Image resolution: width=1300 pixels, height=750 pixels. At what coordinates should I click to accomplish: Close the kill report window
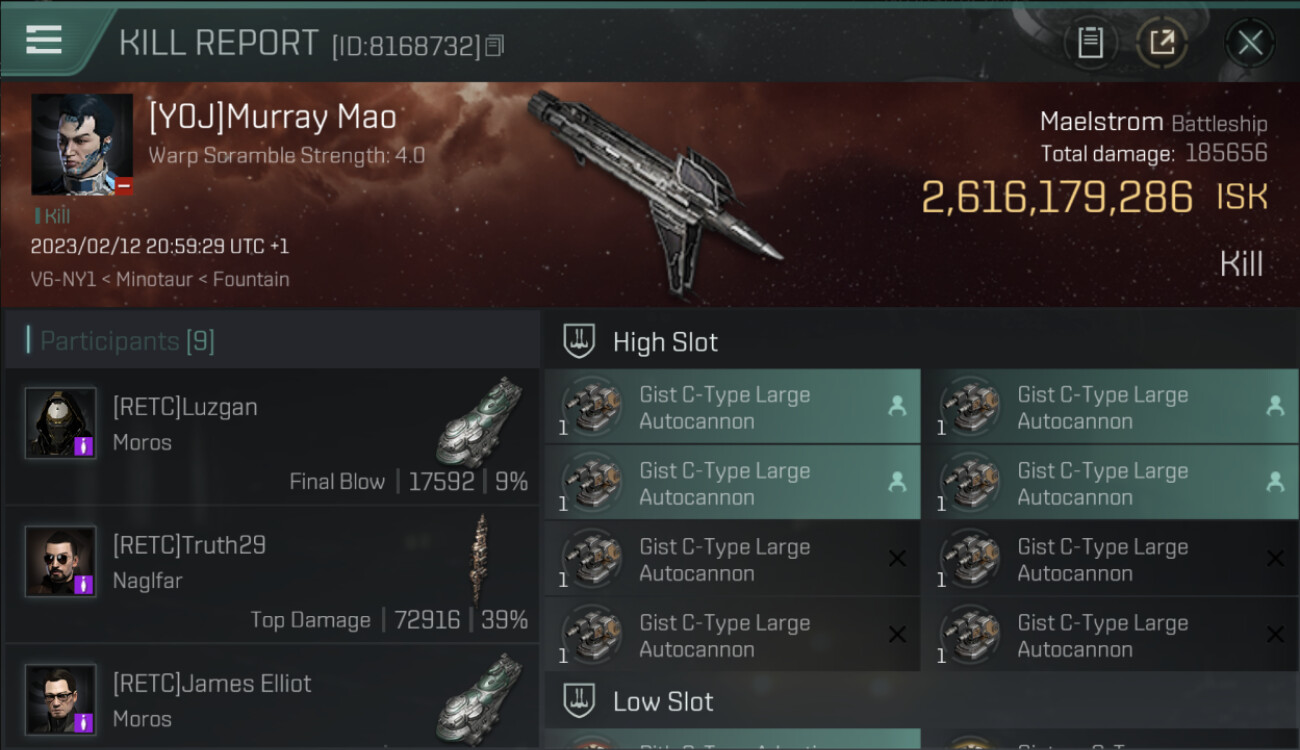click(x=1249, y=42)
